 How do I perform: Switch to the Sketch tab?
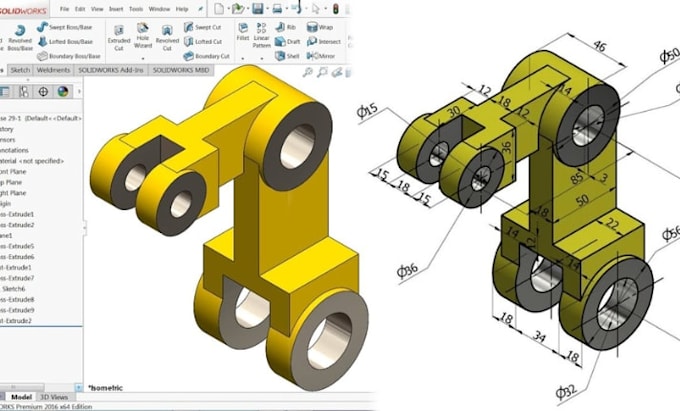point(20,70)
